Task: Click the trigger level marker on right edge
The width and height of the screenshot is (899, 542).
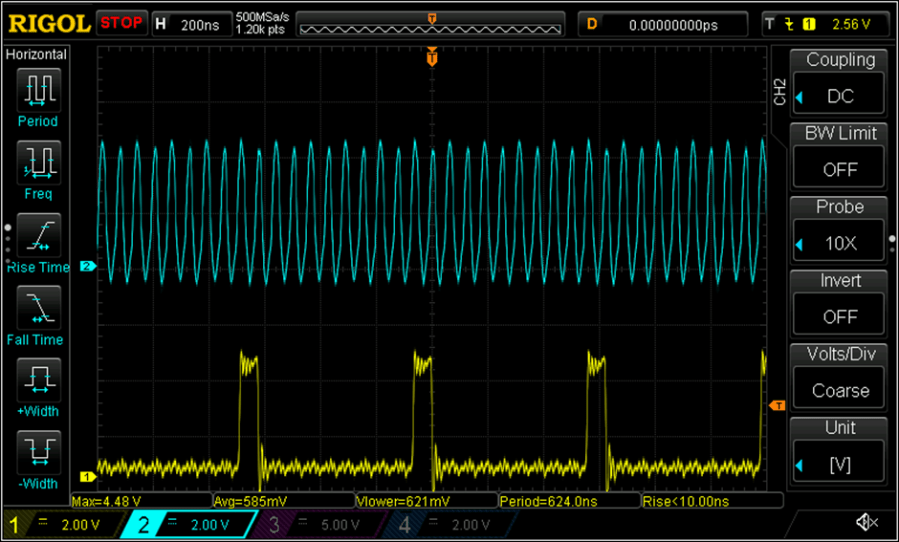Action: pyautogui.click(x=776, y=405)
